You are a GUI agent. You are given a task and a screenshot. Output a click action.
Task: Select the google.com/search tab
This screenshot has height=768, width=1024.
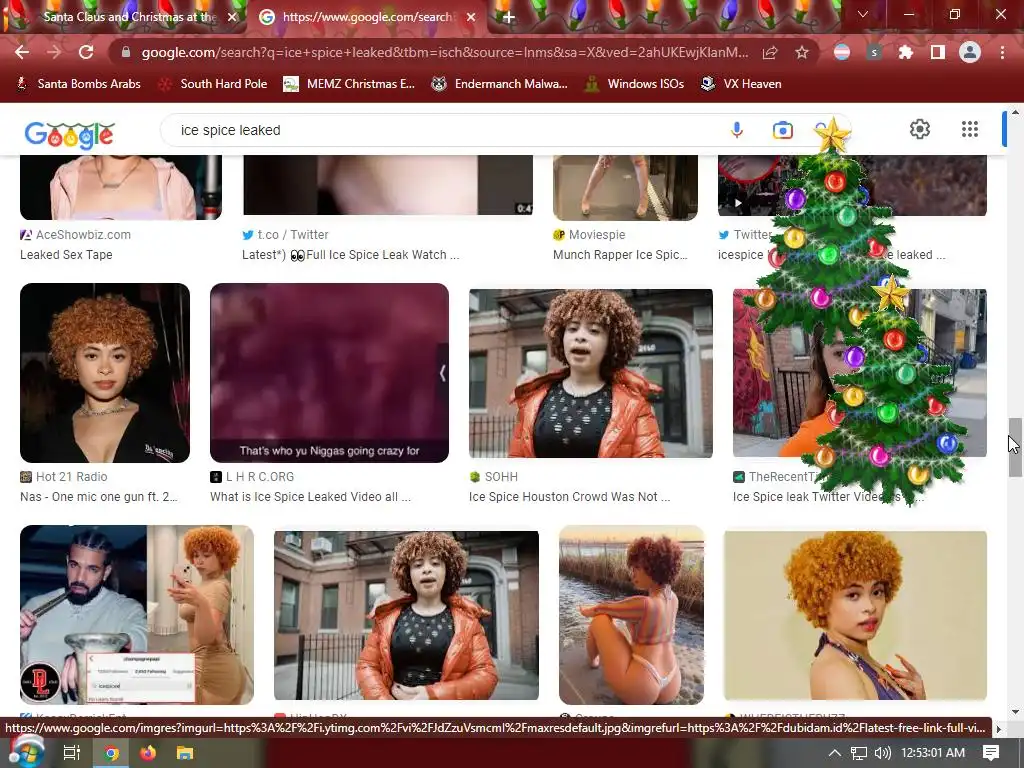pyautogui.click(x=366, y=17)
